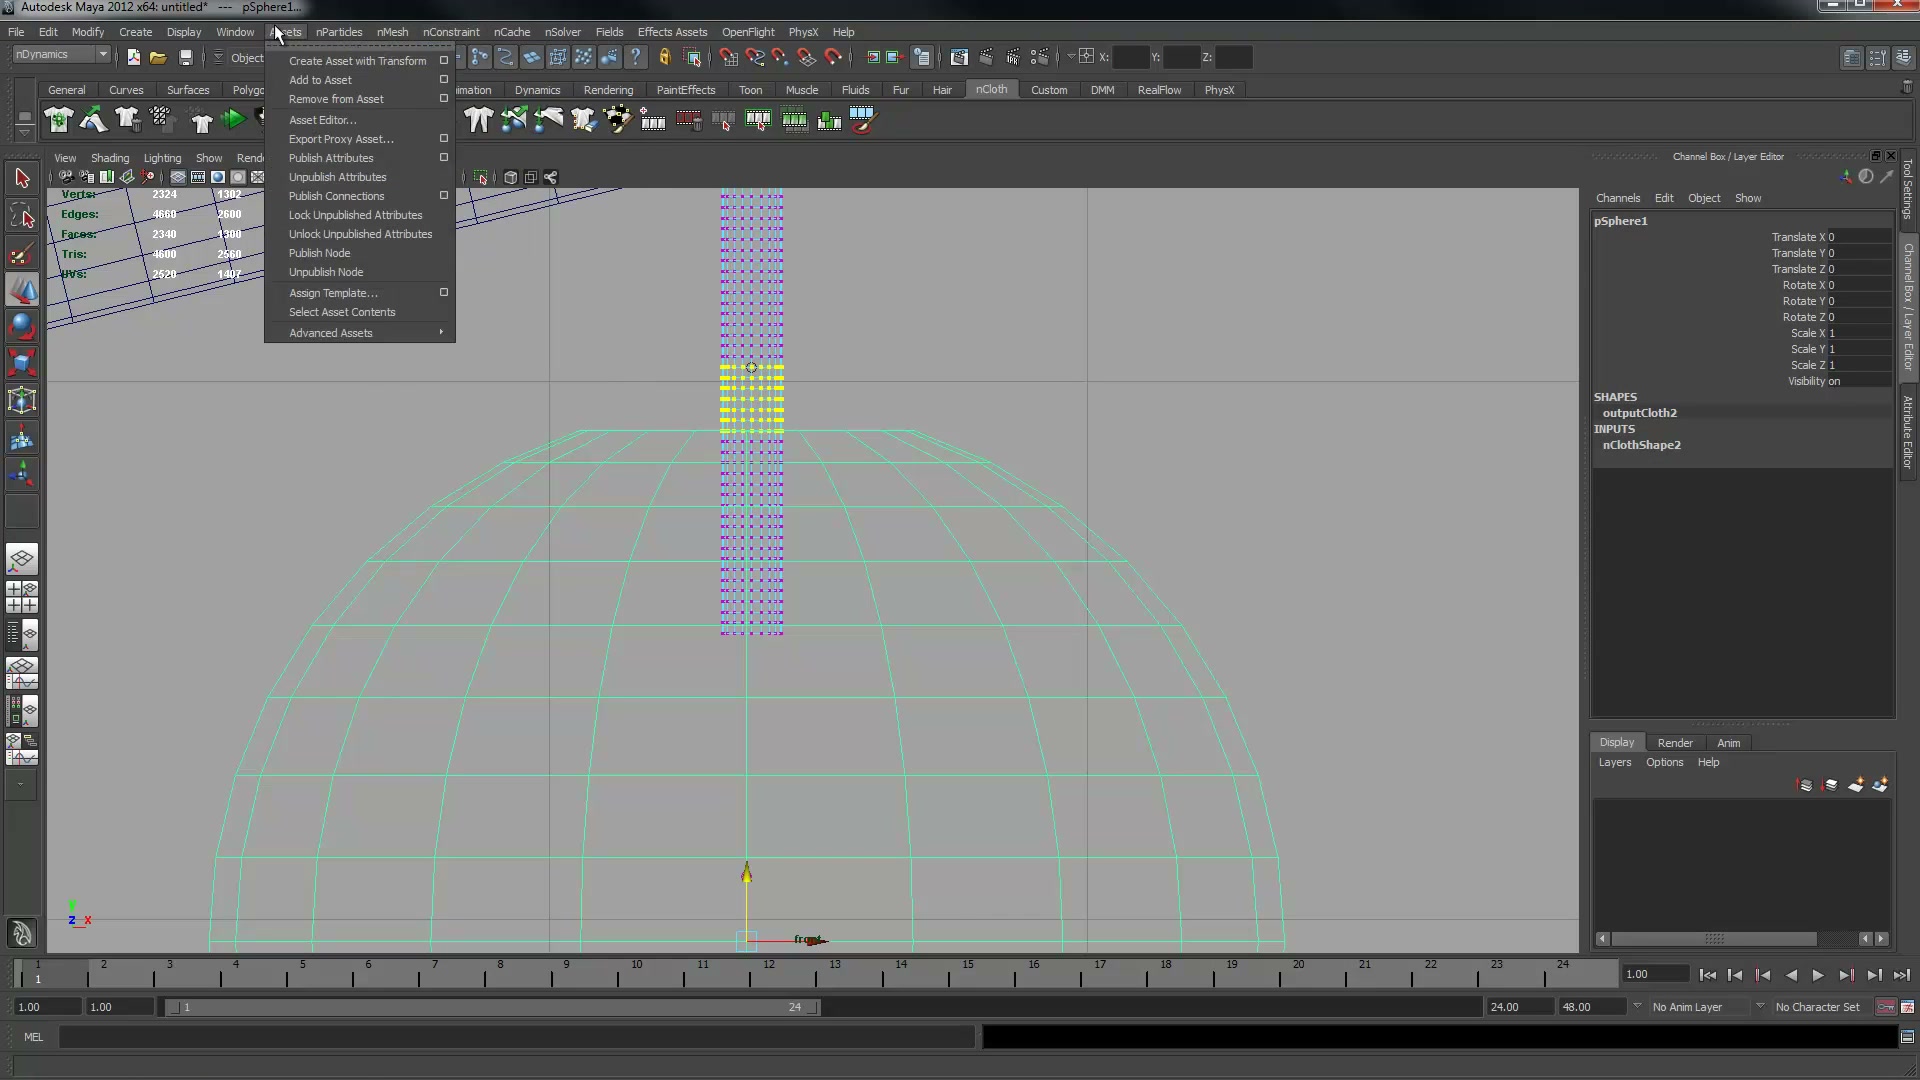Switch to the Fluids shelf tab
Screen dimensions: 1920x1080
pos(855,90)
